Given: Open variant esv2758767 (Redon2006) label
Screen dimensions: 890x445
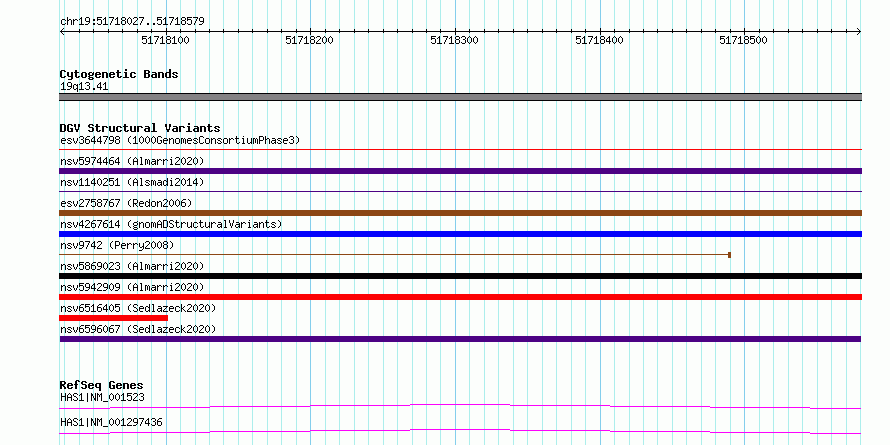Looking at the screenshot, I should point(126,203).
